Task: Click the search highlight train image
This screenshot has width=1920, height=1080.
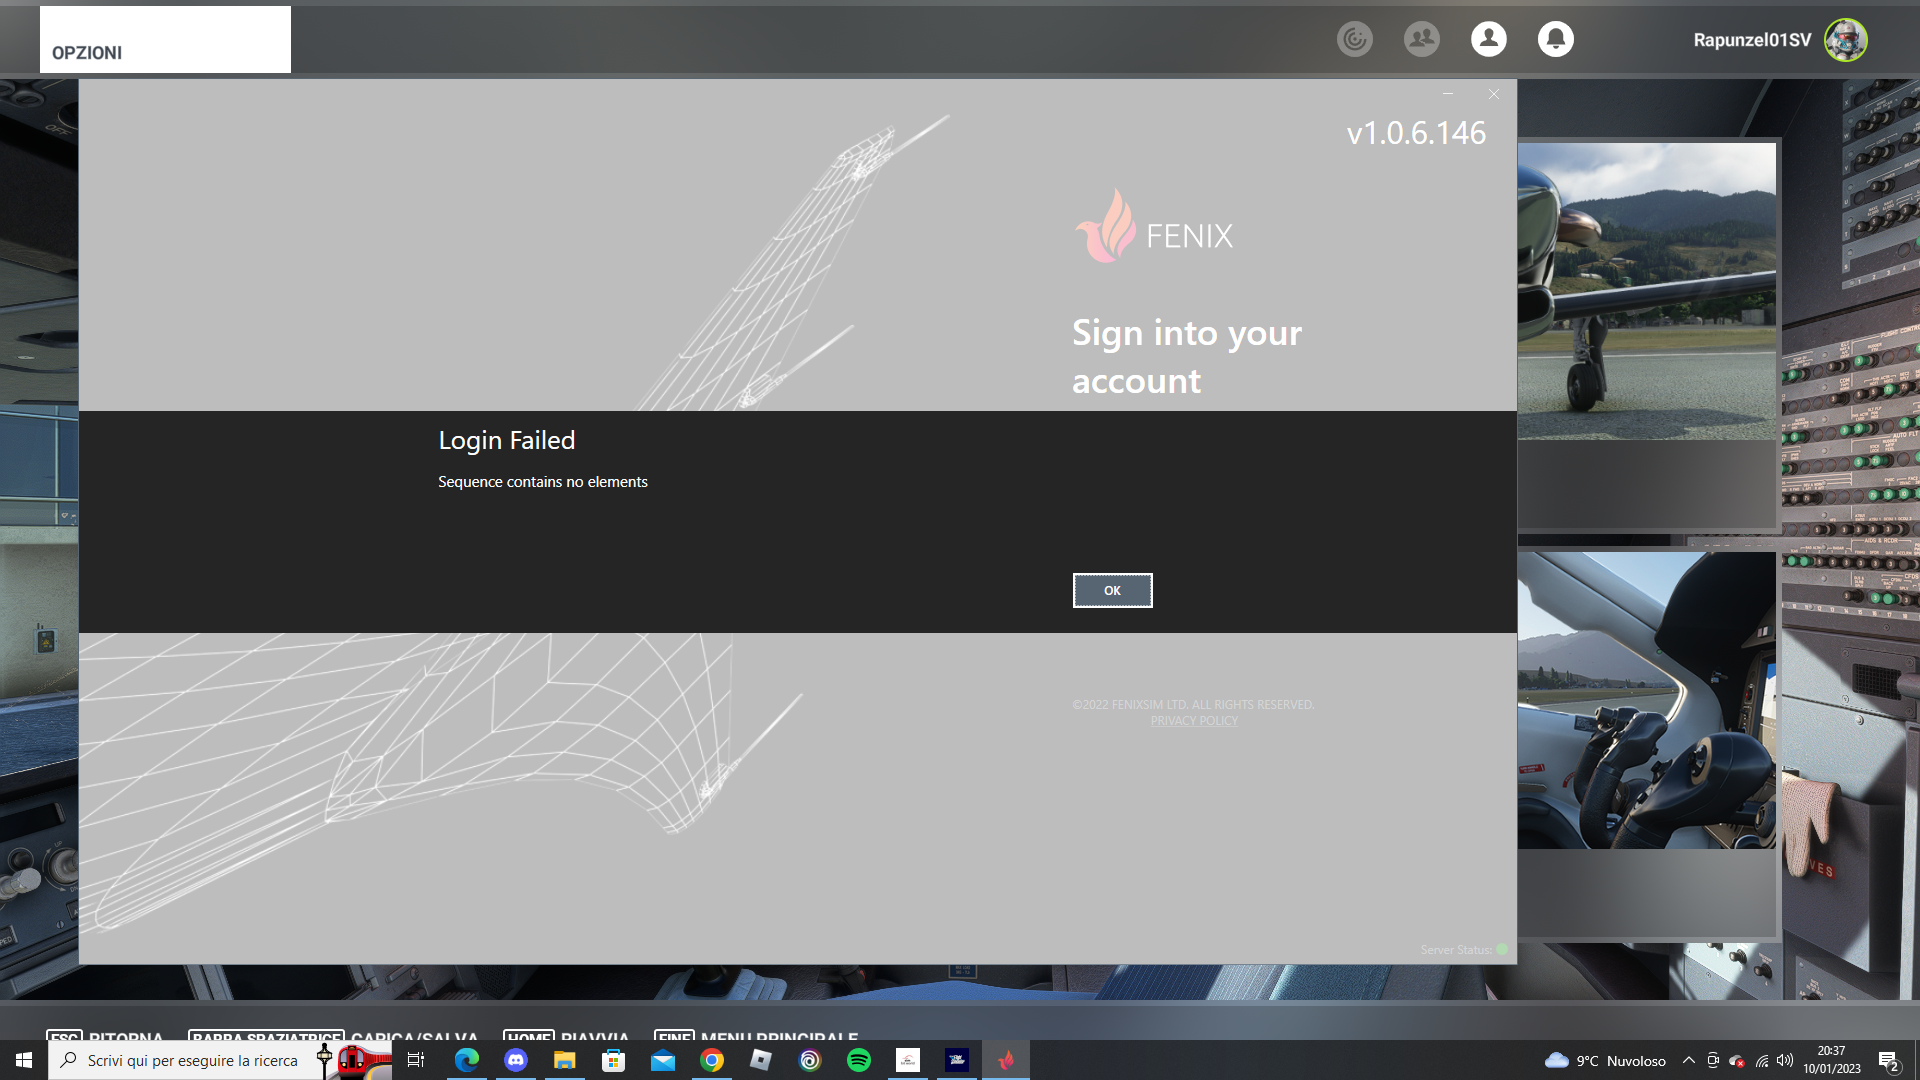Action: pyautogui.click(x=355, y=1060)
